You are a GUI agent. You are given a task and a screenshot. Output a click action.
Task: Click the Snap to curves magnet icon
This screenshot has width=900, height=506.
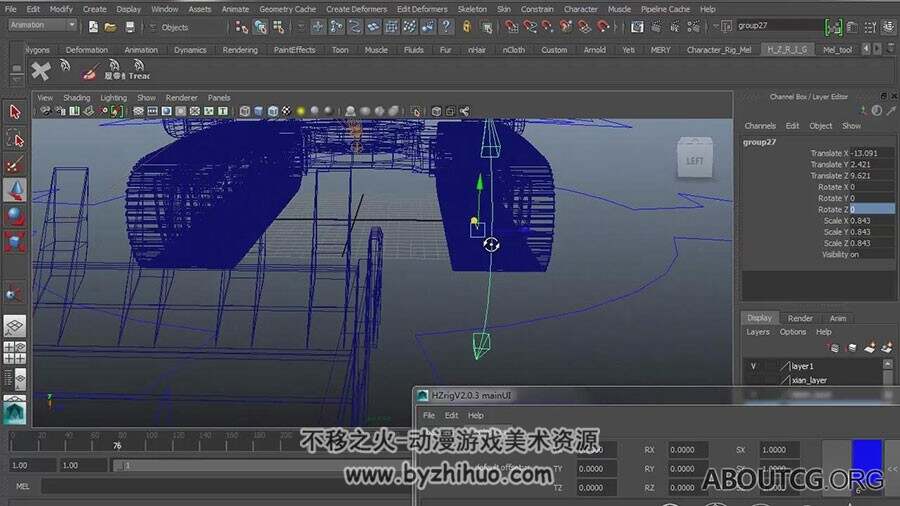pos(529,26)
